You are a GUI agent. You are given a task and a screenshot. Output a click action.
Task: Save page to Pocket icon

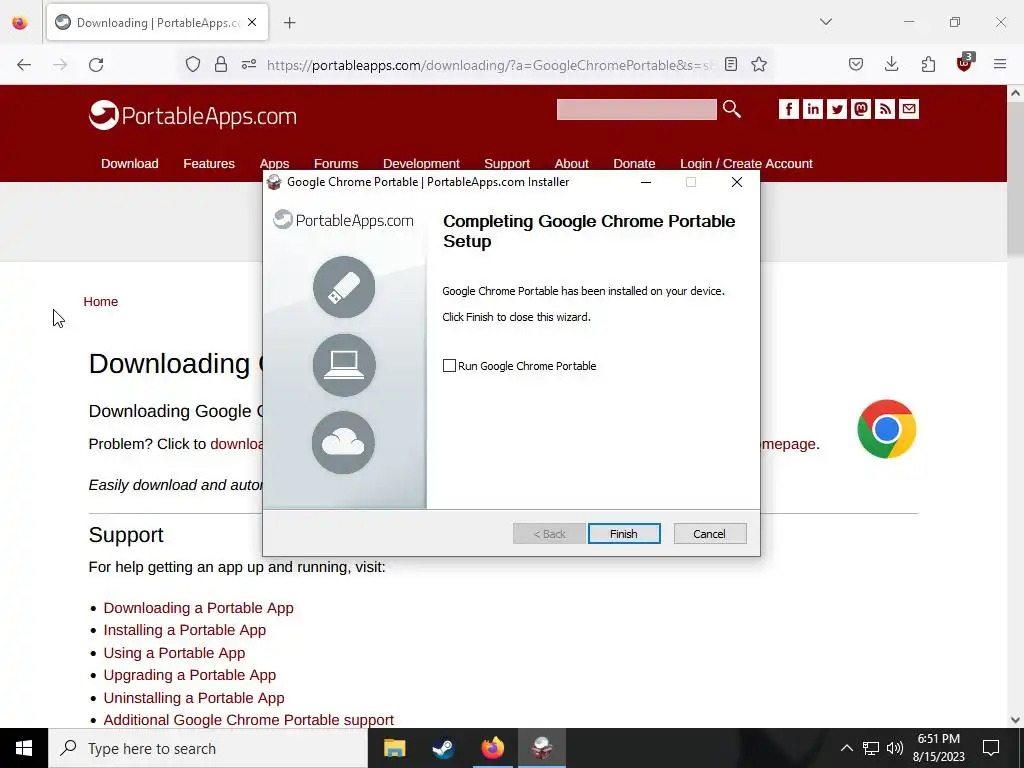[856, 64]
